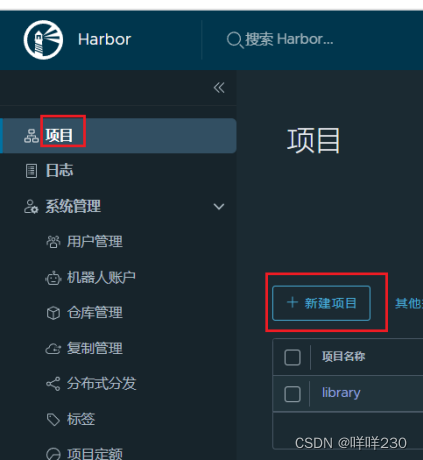
Task: Check the library project row checkbox
Action: [x=292, y=394]
